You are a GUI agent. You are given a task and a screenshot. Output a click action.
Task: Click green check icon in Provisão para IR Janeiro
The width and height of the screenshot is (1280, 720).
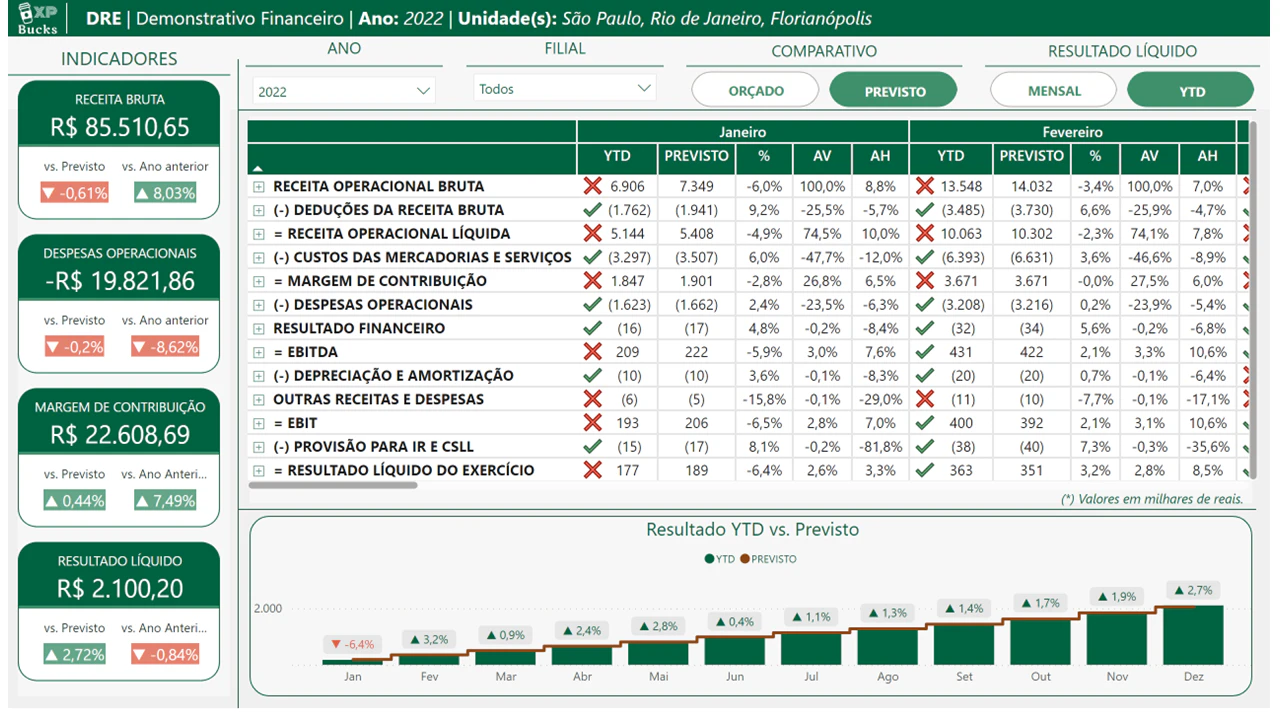pos(593,446)
